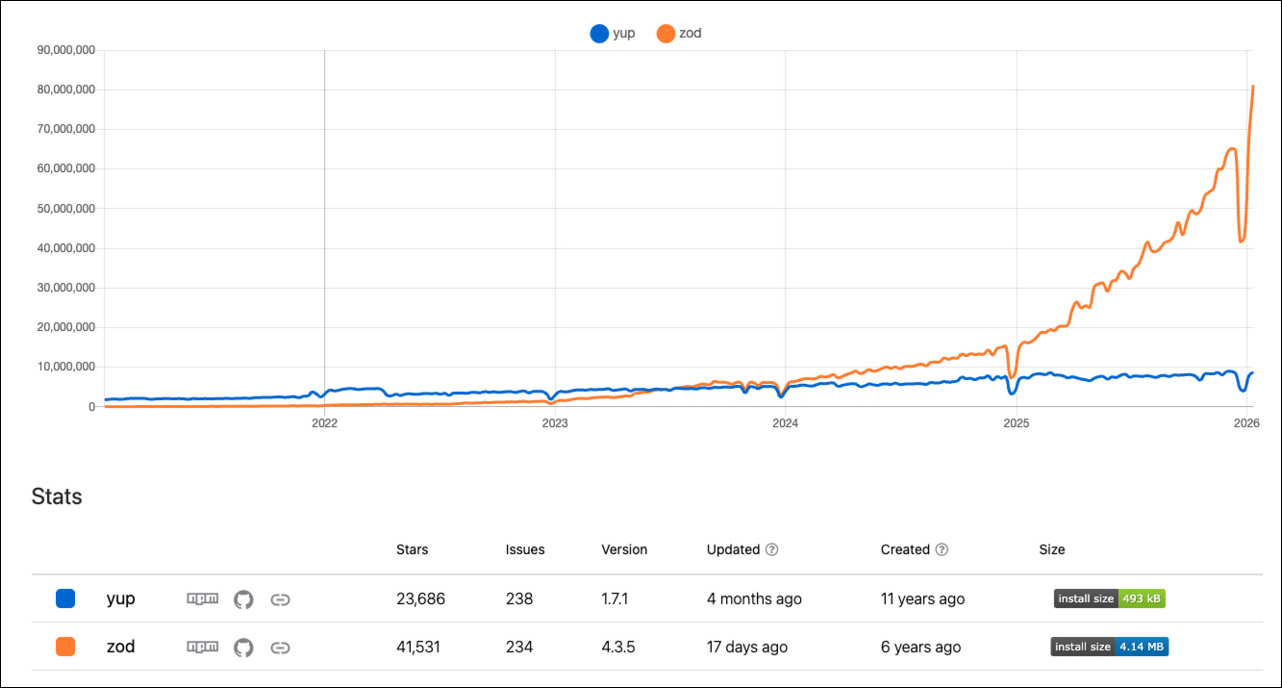This screenshot has width=1282, height=688.
Task: Open the npm page icon for yup
Action: (x=202, y=599)
